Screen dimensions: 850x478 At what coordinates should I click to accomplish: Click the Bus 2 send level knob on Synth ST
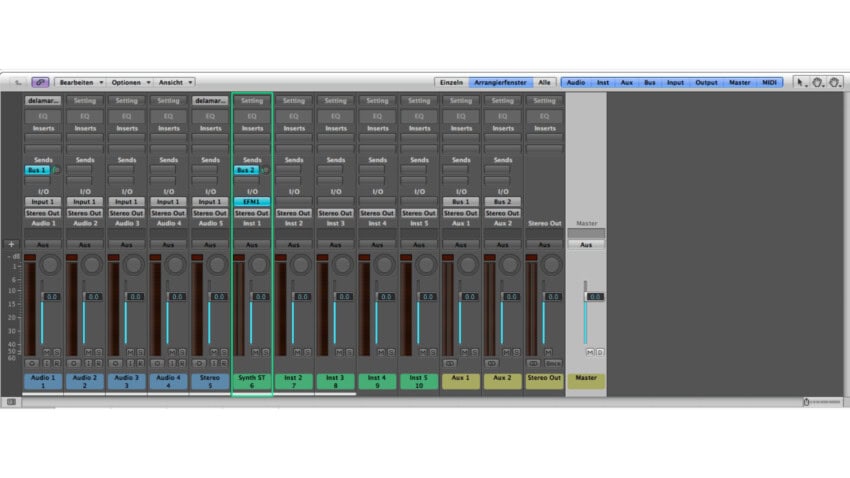[265, 170]
